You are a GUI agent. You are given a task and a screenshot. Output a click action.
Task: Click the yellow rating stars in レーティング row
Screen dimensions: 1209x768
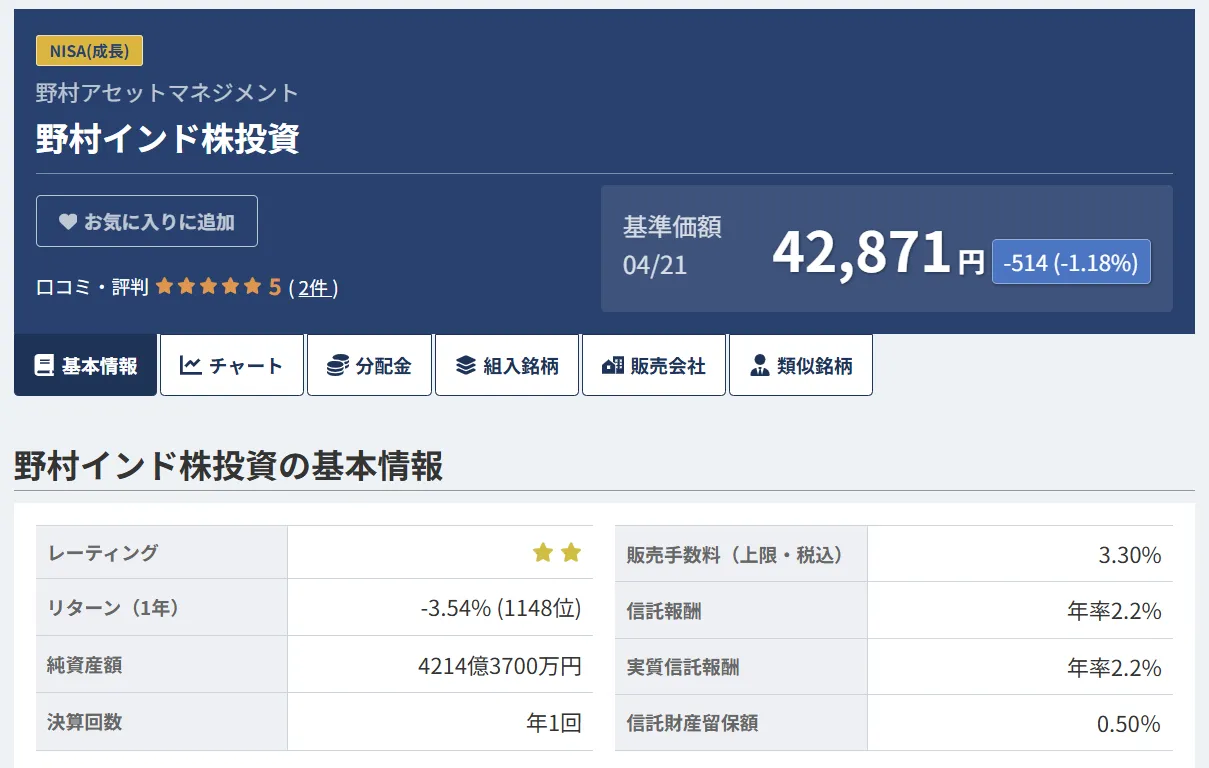557,552
